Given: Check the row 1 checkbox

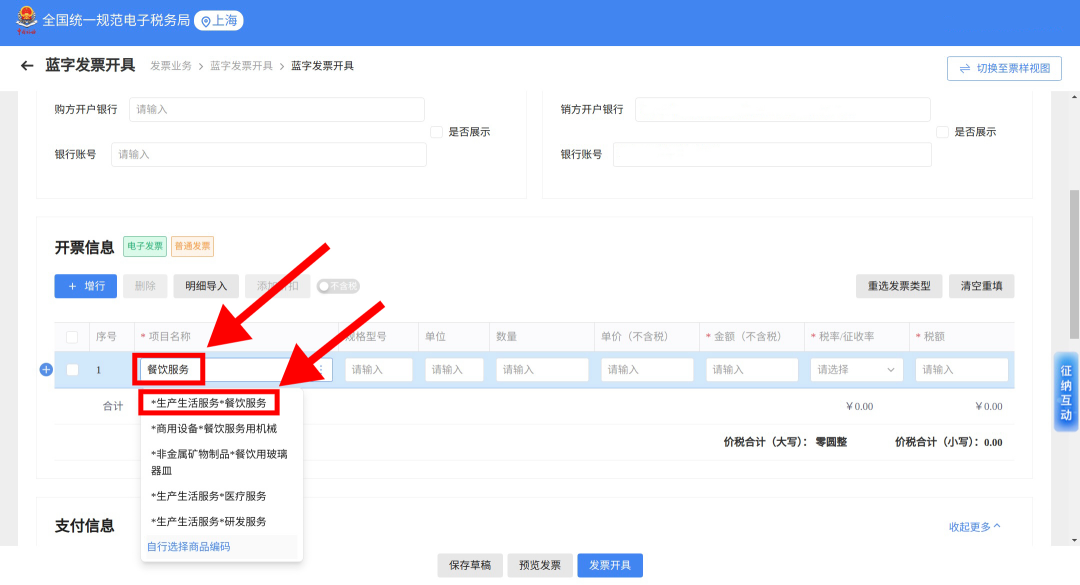Looking at the screenshot, I should click(72, 369).
